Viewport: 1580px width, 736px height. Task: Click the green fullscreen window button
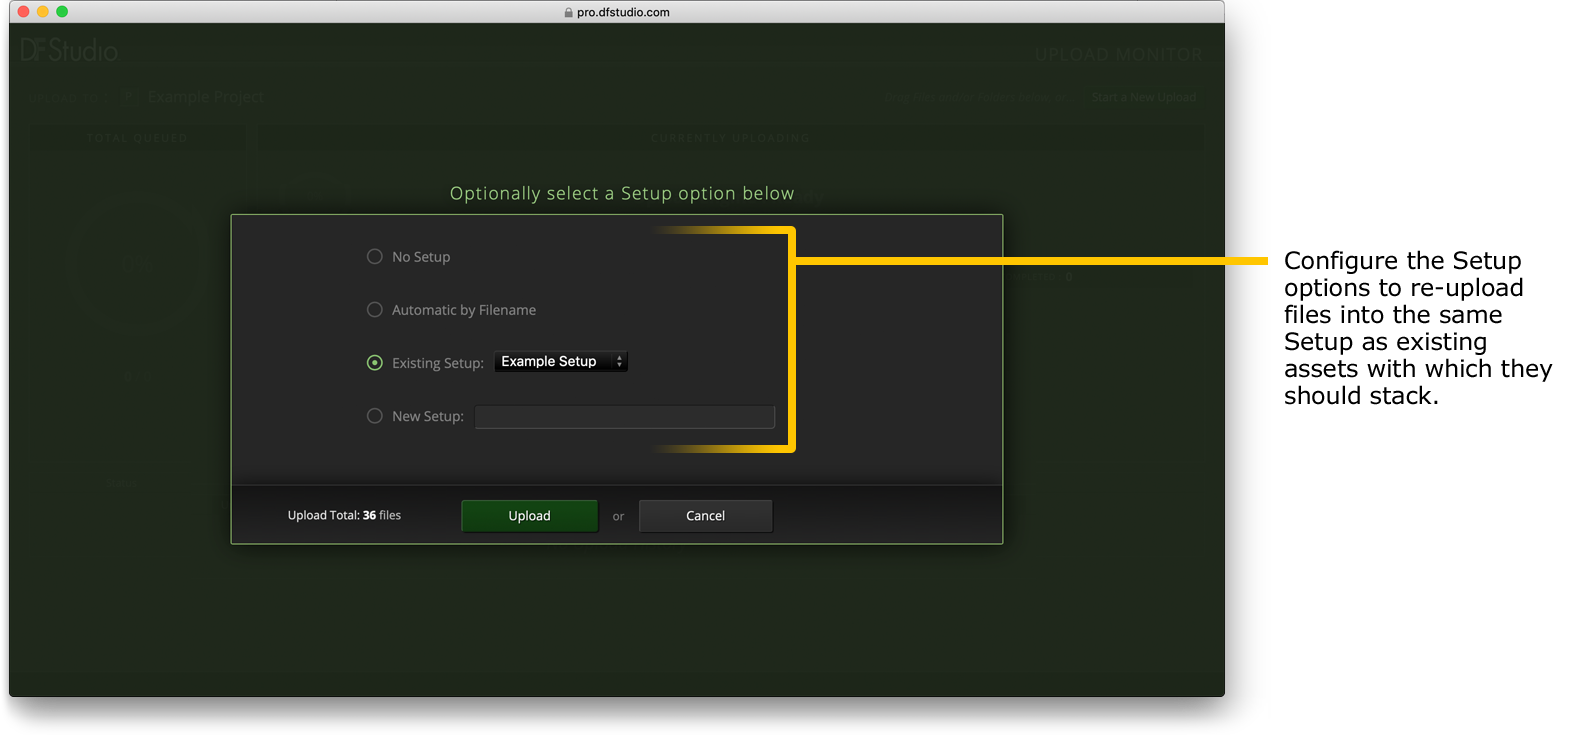[62, 12]
